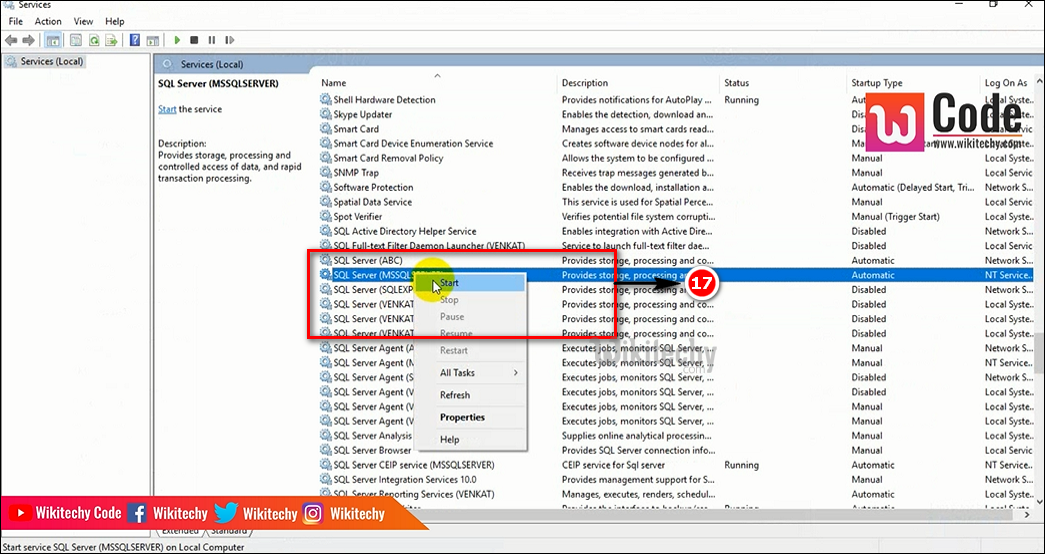This screenshot has height=554, width=1045.
Task: Sort by the Log On As column header
Action: (x=1007, y=83)
